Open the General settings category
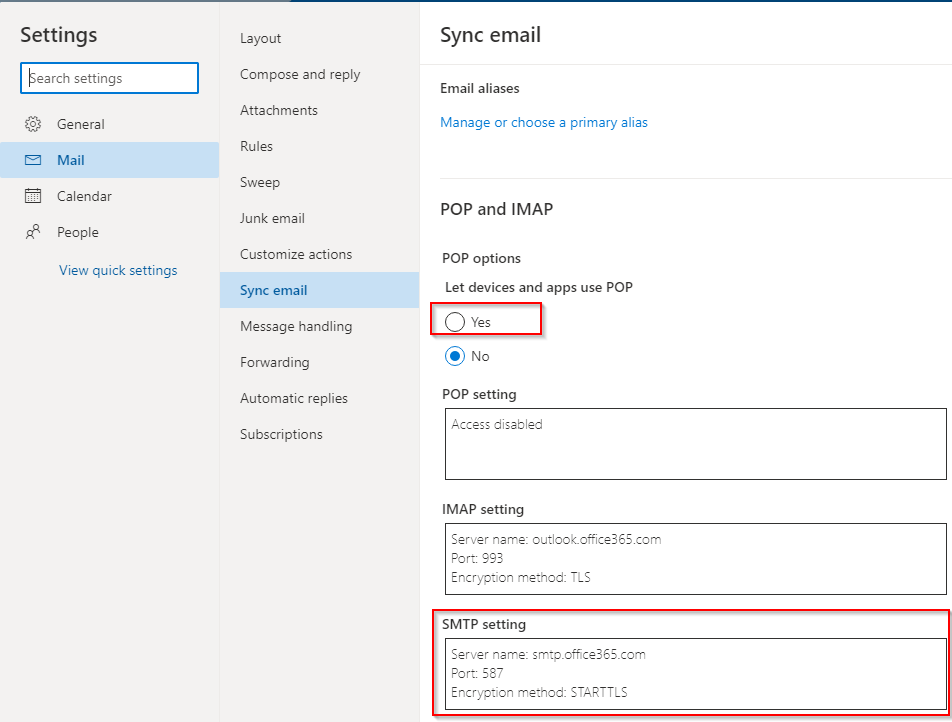The width and height of the screenshot is (952, 722). [x=109, y=124]
